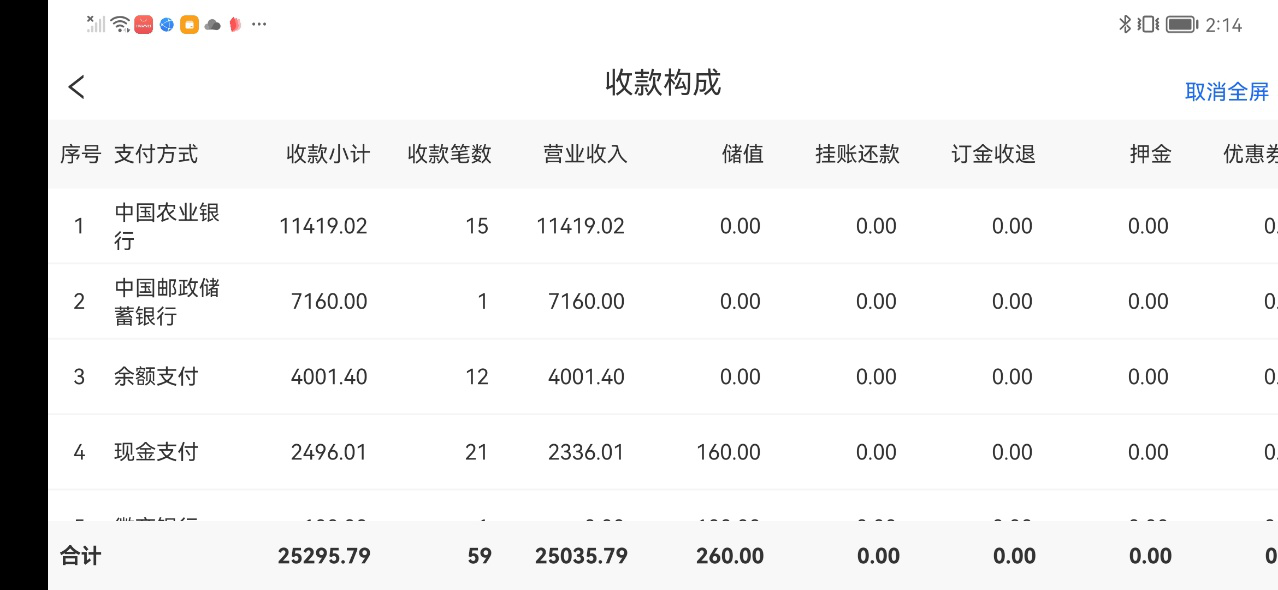
Task: Tap the 收款小计 column header
Action: 328,154
